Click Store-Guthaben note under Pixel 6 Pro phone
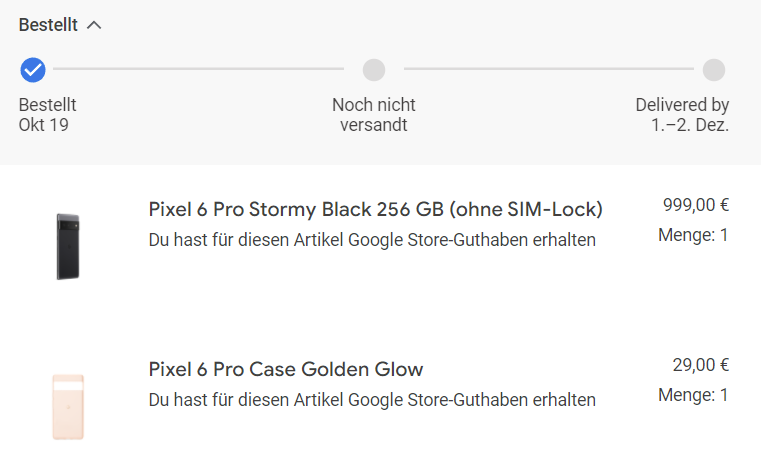 click(372, 240)
